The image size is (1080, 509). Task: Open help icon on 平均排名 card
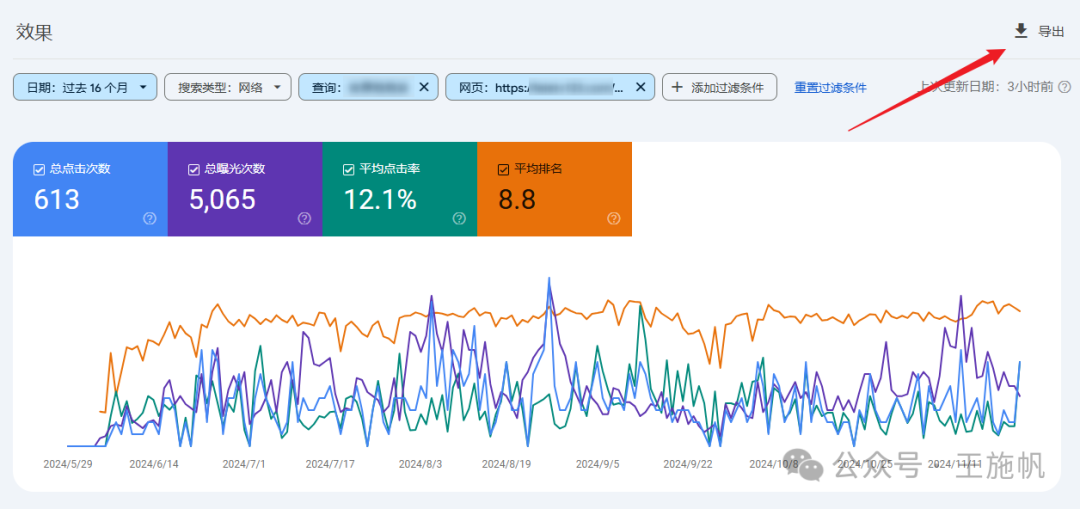click(x=614, y=218)
